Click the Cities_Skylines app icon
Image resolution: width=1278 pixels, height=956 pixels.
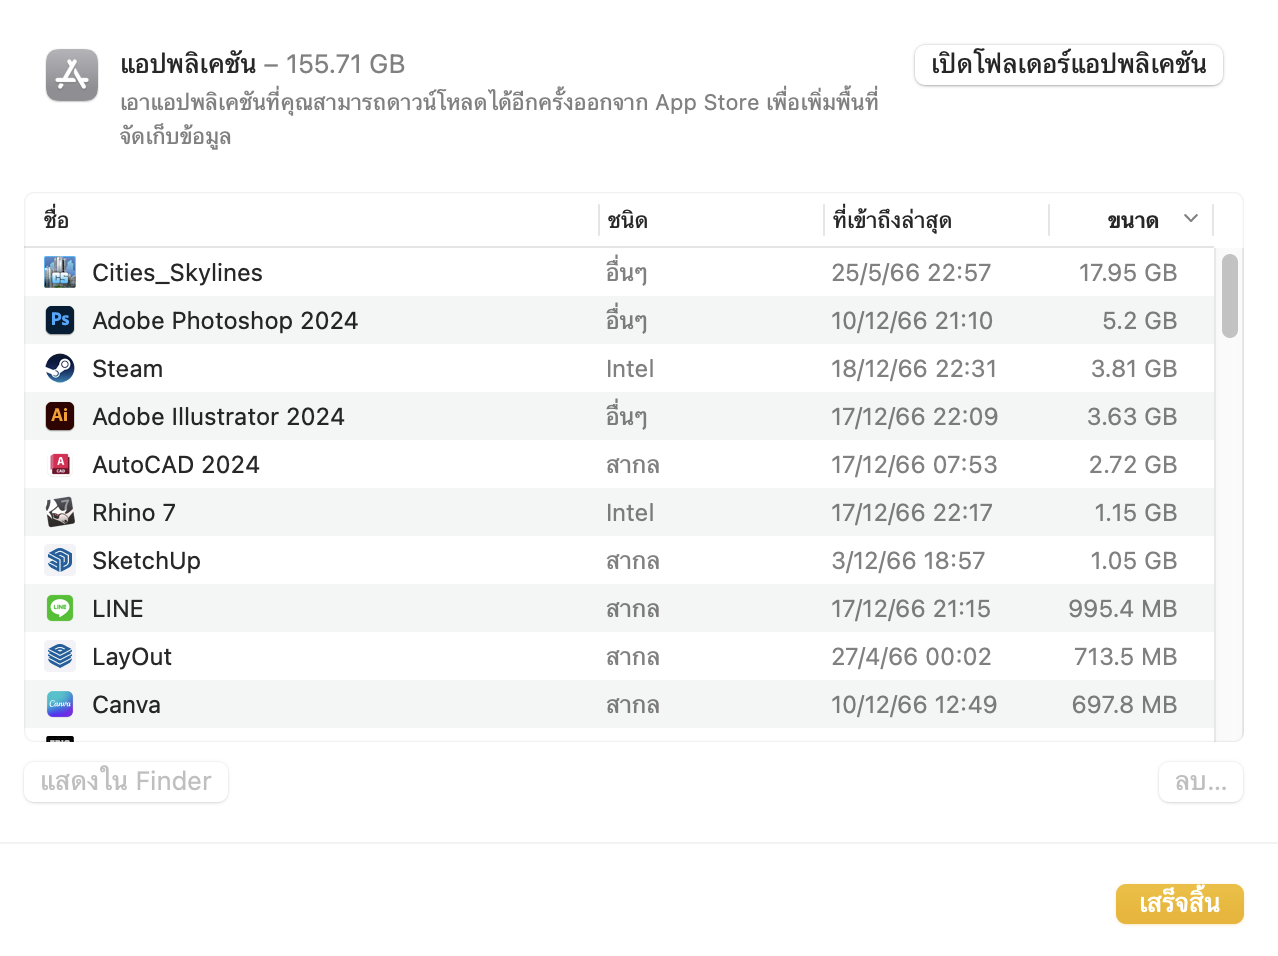tap(60, 272)
